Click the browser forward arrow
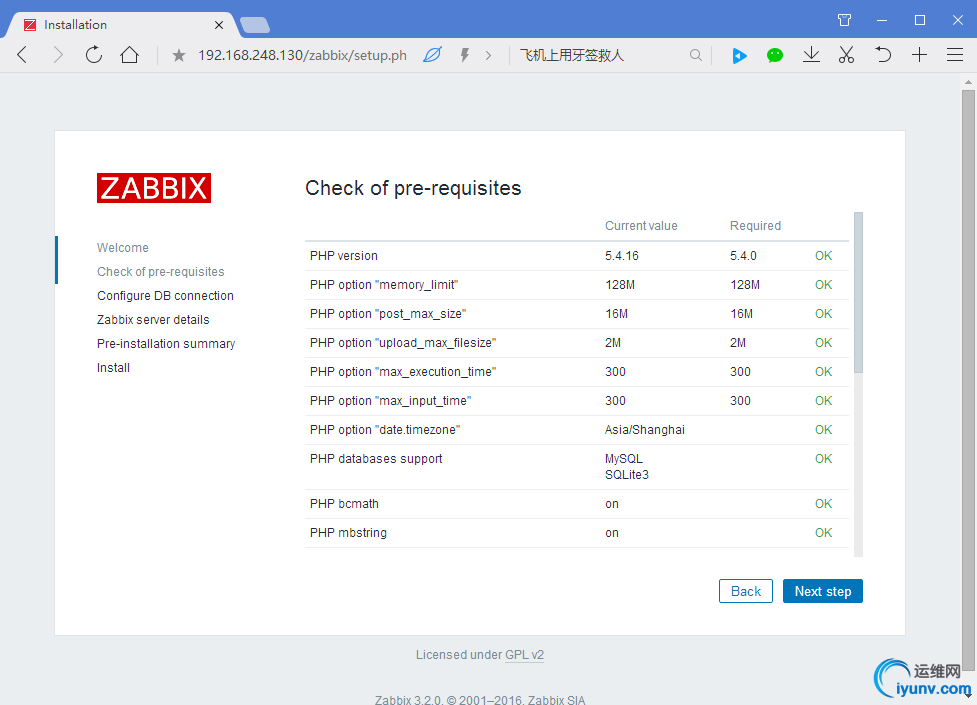The height and width of the screenshot is (705, 977). tap(58, 55)
